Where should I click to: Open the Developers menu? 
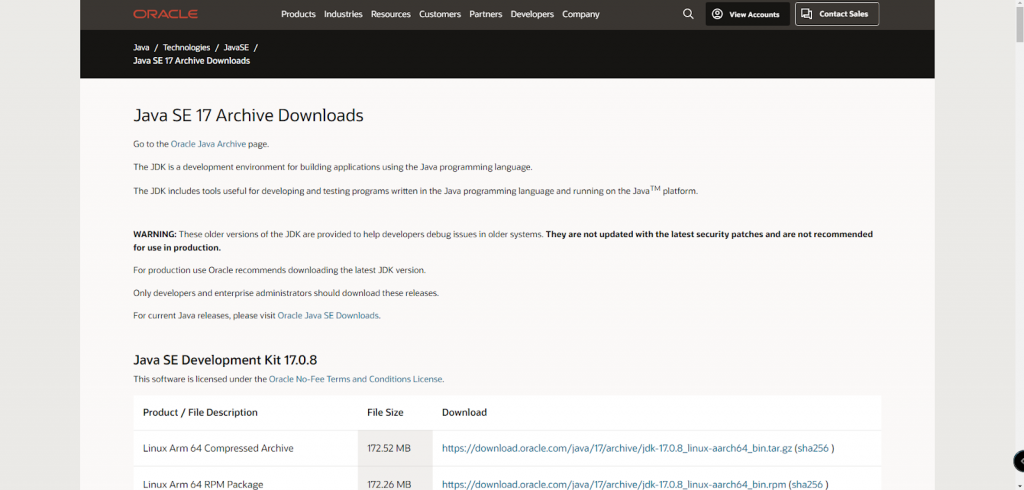[x=532, y=14]
